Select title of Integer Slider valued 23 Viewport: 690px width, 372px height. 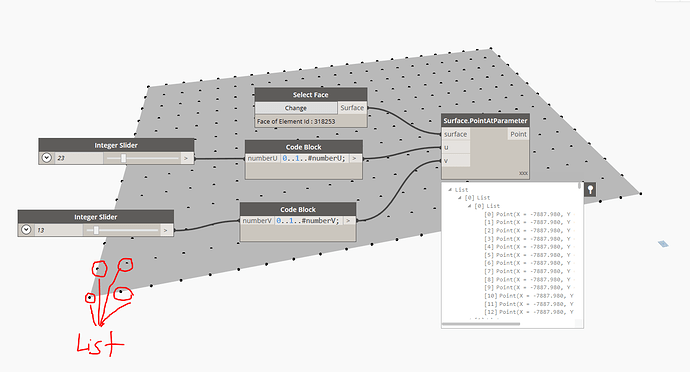116,145
